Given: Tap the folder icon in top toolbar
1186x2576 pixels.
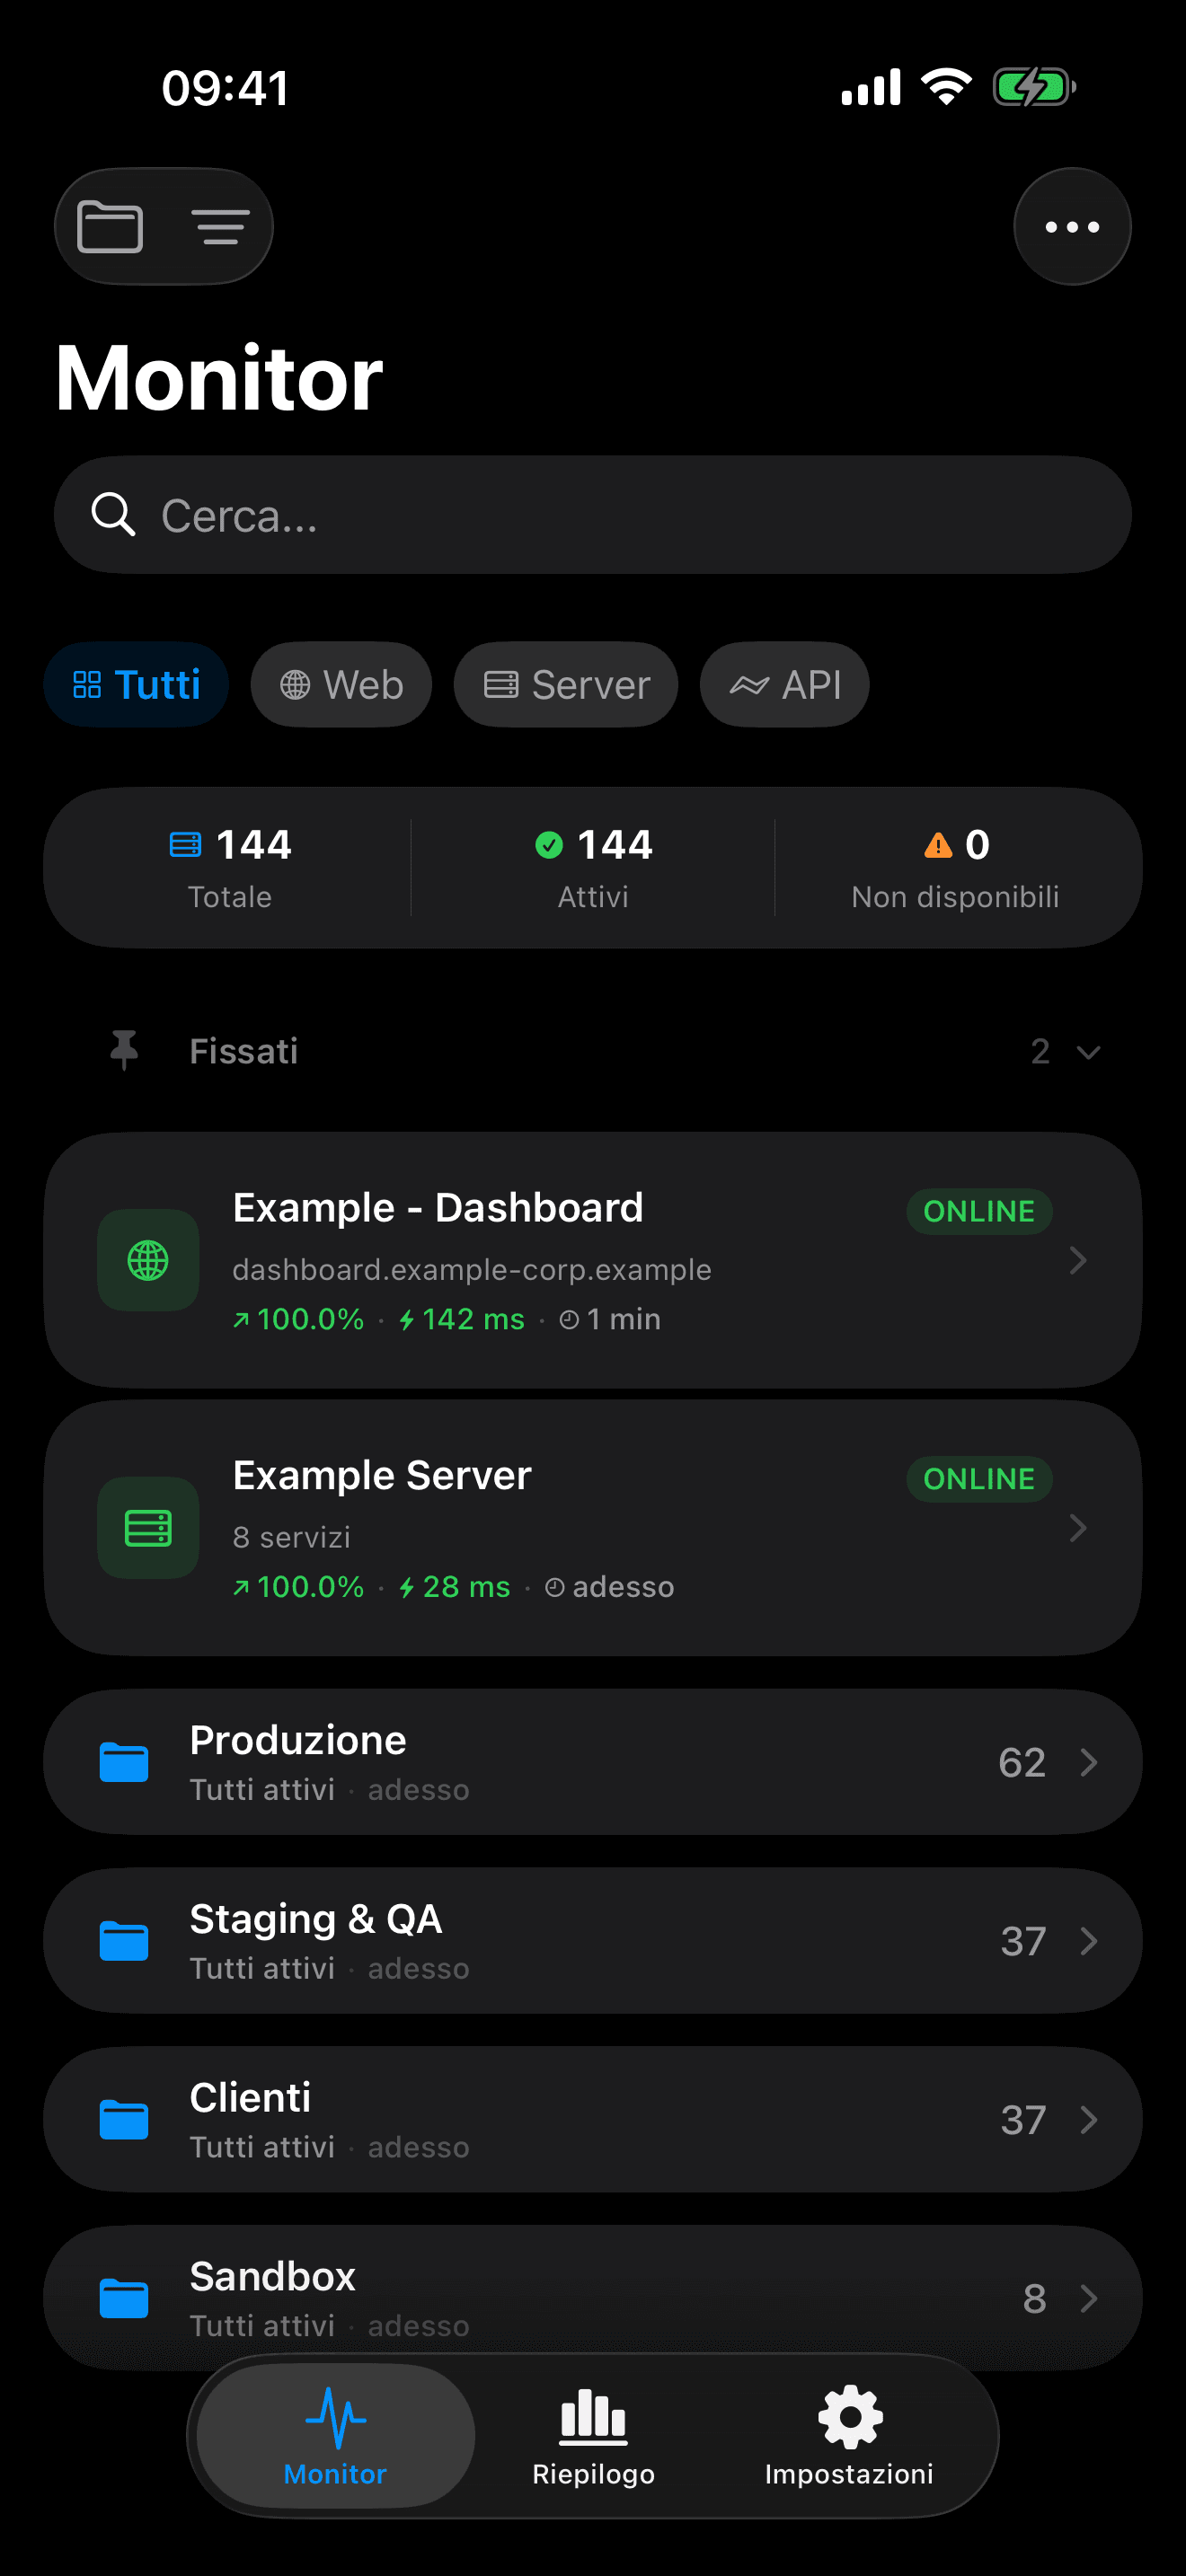Looking at the screenshot, I should tap(110, 227).
